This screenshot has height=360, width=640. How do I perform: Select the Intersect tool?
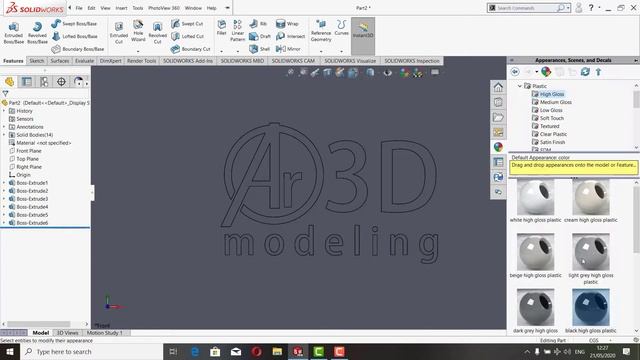click(290, 36)
